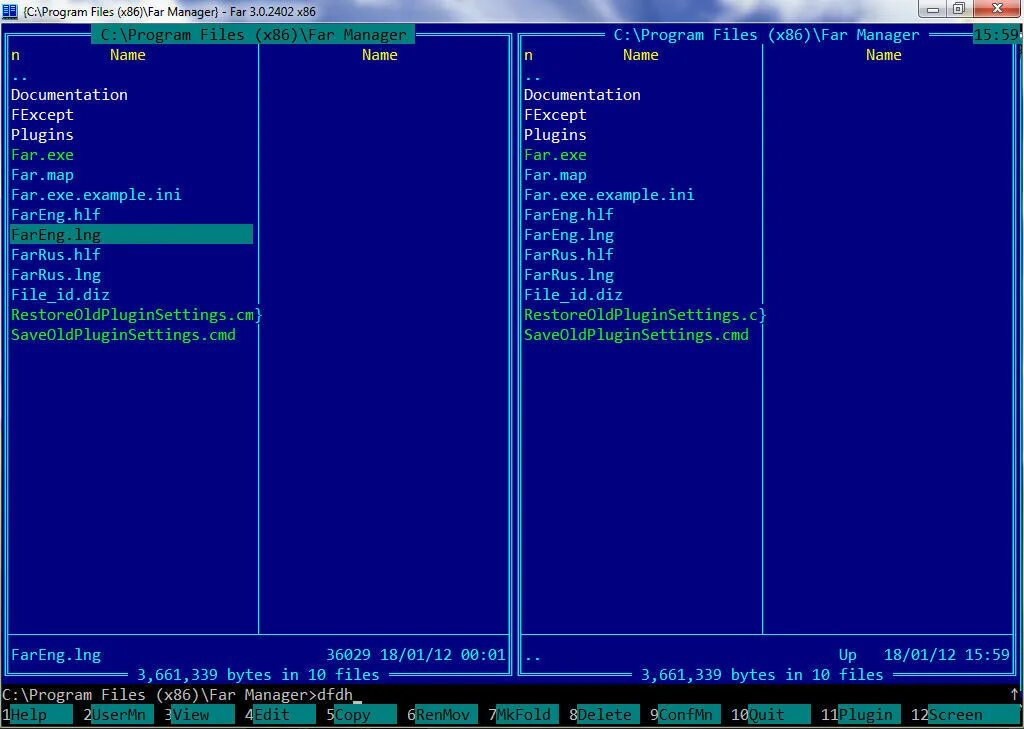Viewport: 1024px width, 729px height.
Task: Click the 5 Copy key bar button
Action: (361, 715)
